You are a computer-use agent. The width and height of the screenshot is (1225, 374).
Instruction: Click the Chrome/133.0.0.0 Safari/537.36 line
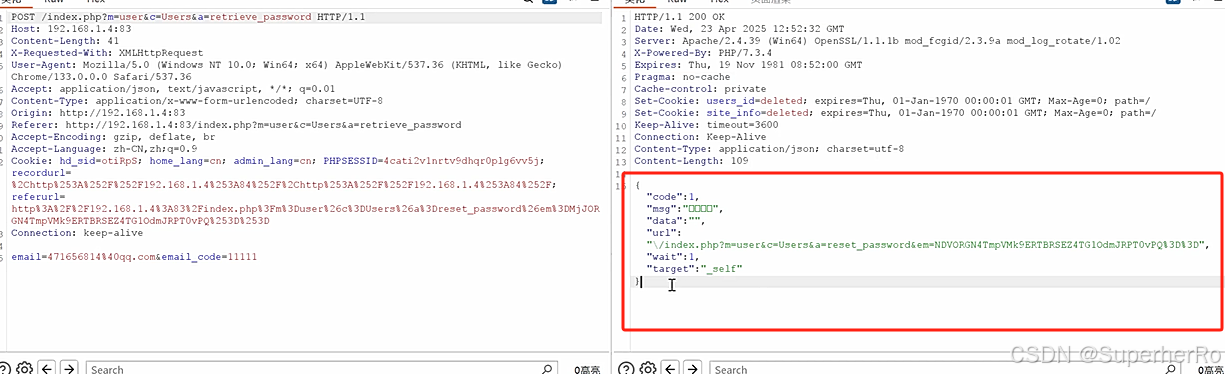(x=101, y=78)
